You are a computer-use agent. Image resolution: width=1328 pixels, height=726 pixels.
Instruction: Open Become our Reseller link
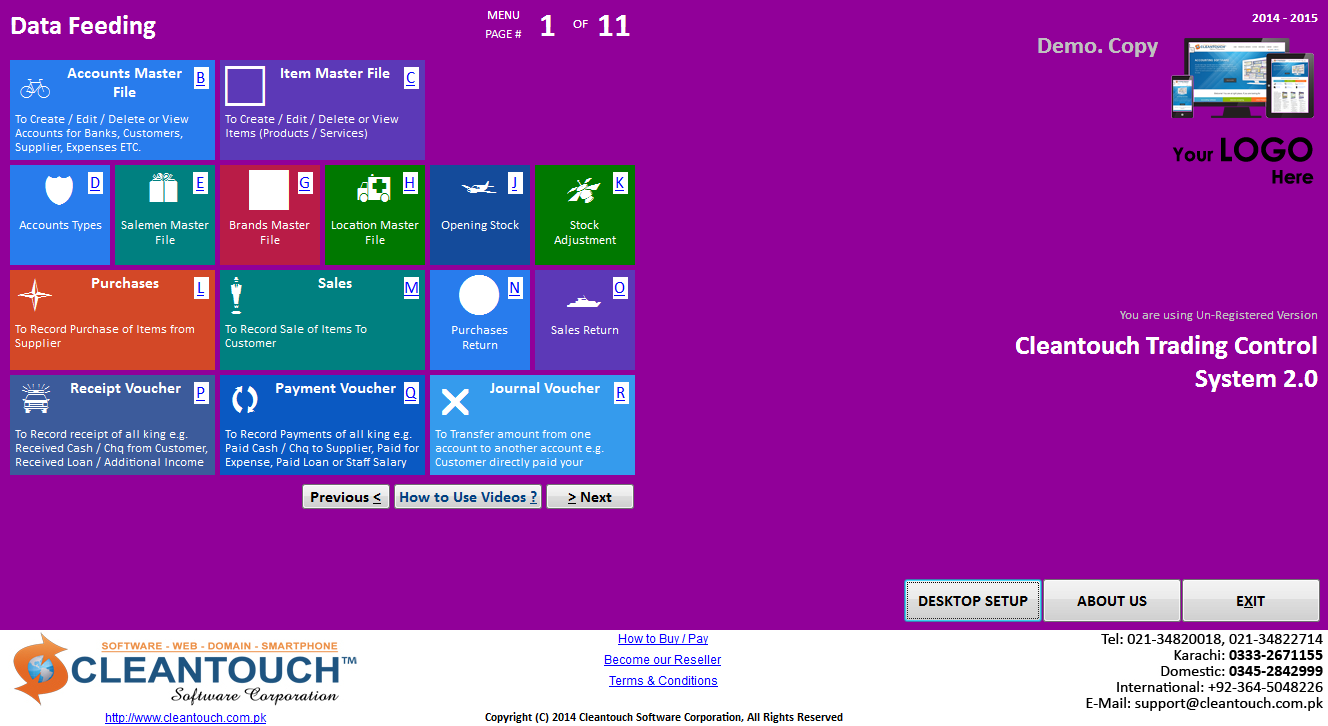(663, 660)
